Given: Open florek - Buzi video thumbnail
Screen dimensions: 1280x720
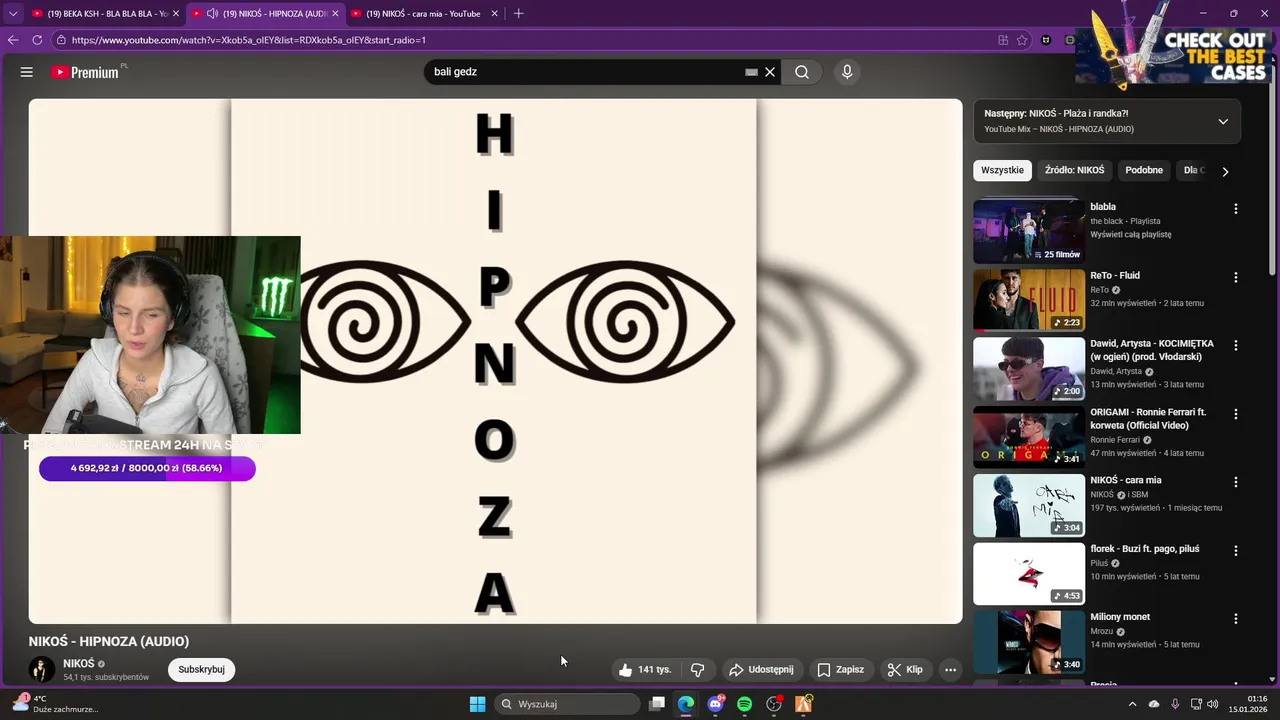Looking at the screenshot, I should (1029, 573).
